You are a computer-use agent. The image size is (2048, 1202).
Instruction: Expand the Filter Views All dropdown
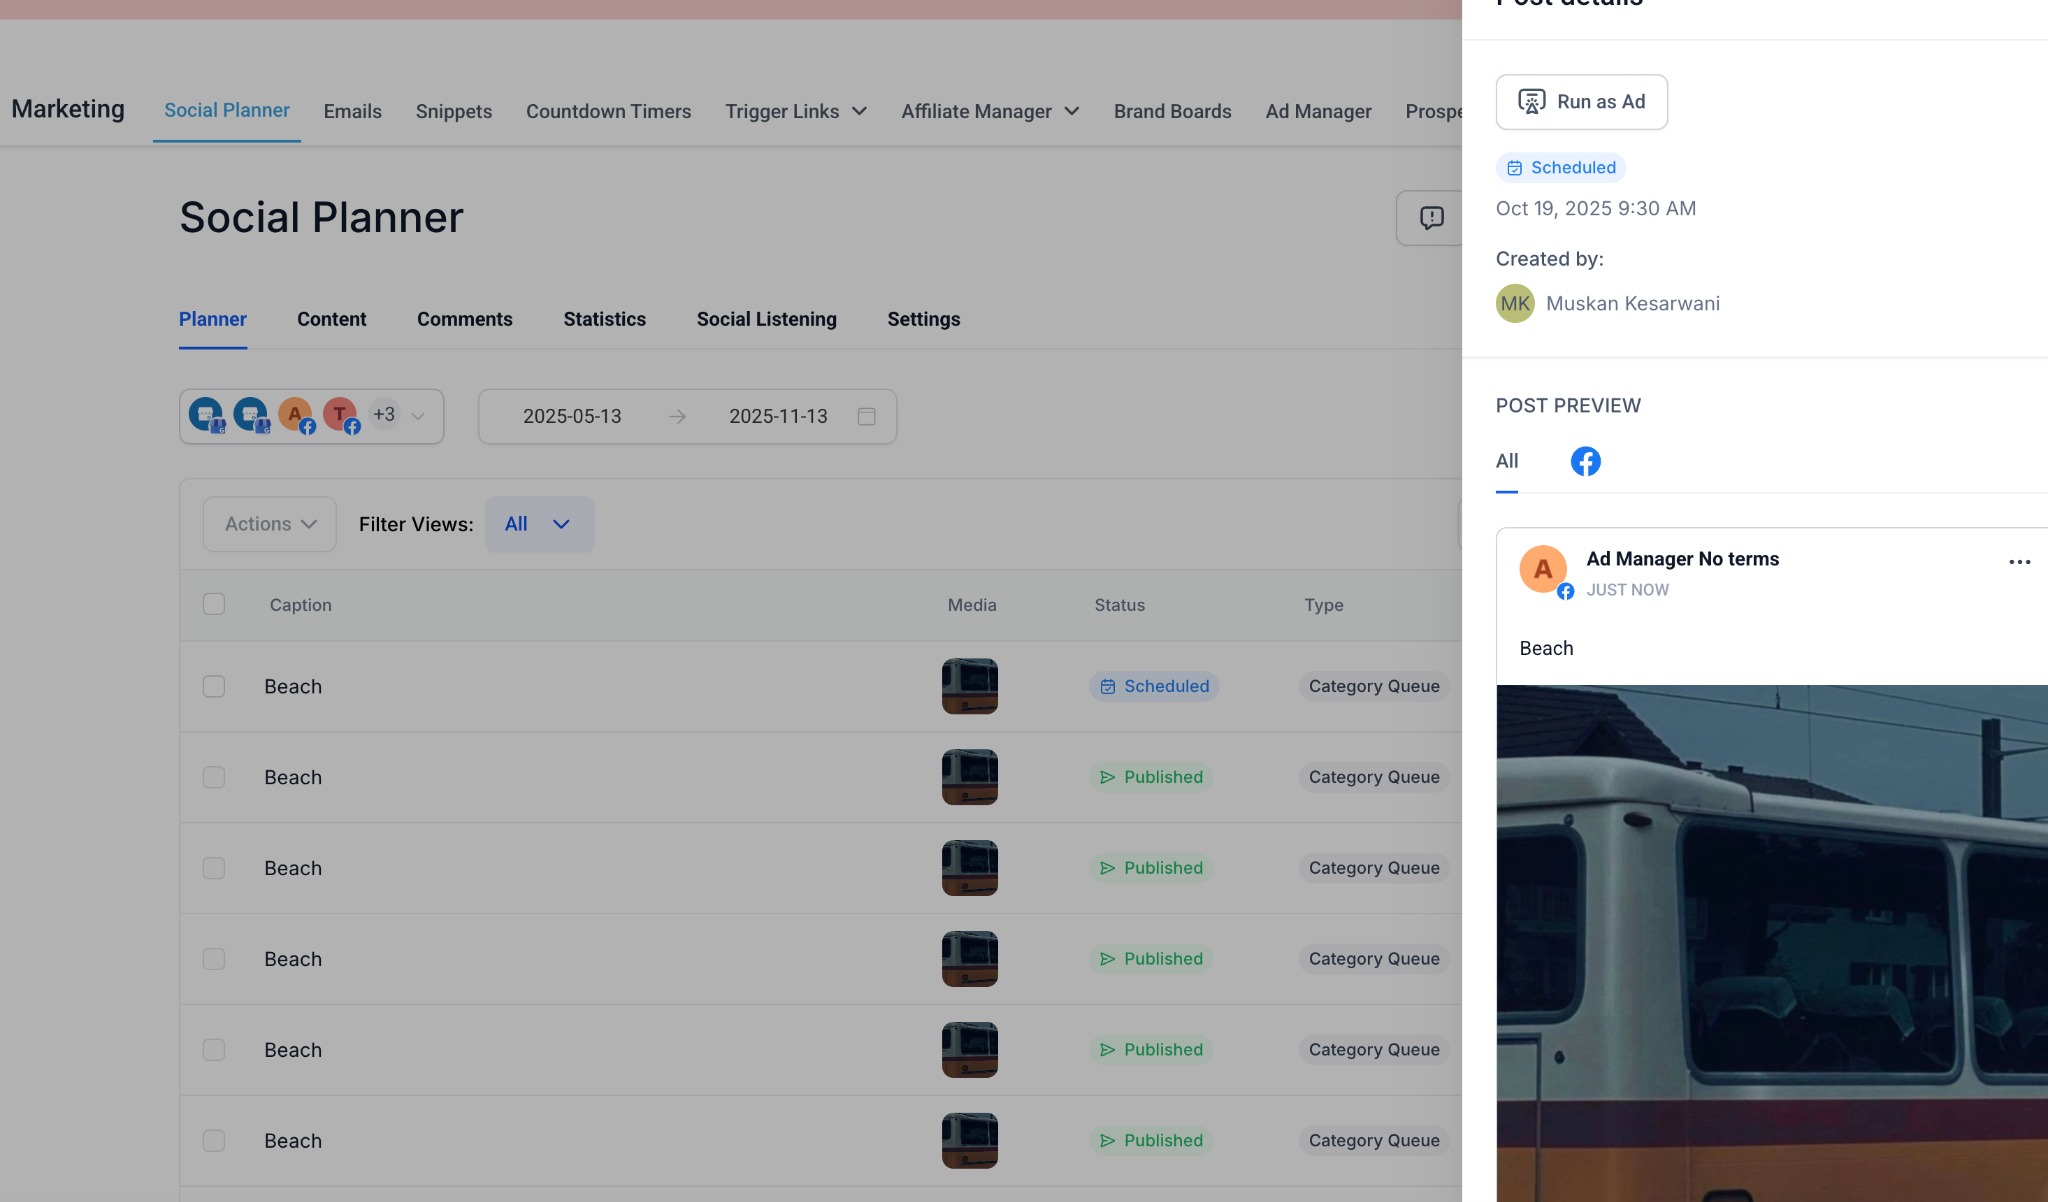click(539, 524)
